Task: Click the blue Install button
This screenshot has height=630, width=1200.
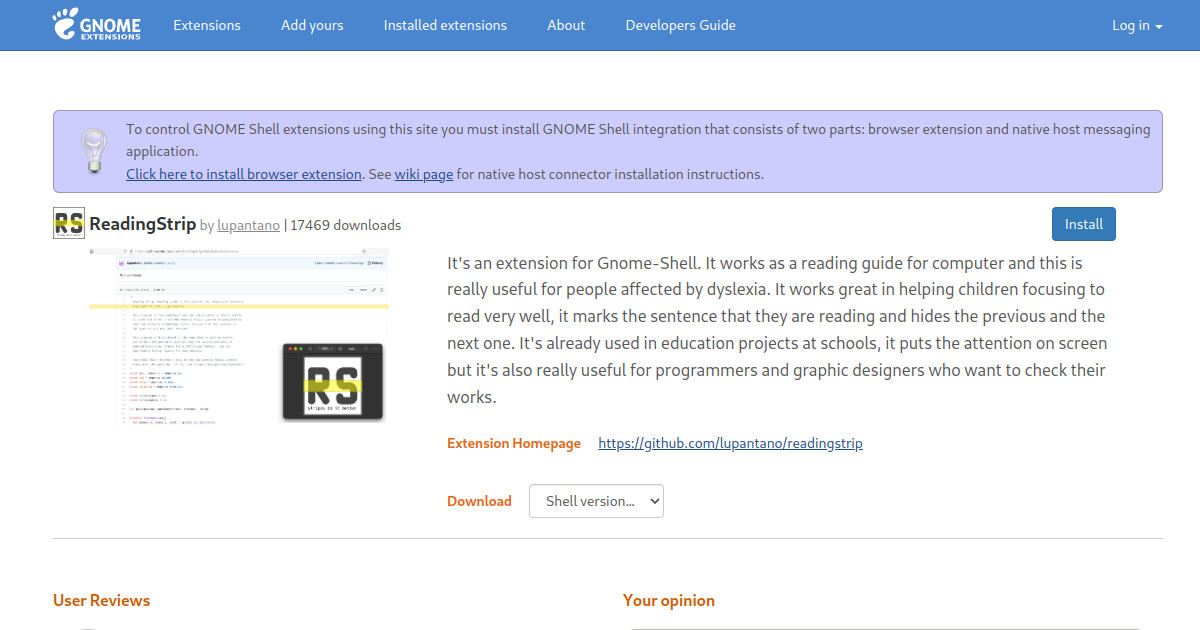Action: pyautogui.click(x=1084, y=224)
